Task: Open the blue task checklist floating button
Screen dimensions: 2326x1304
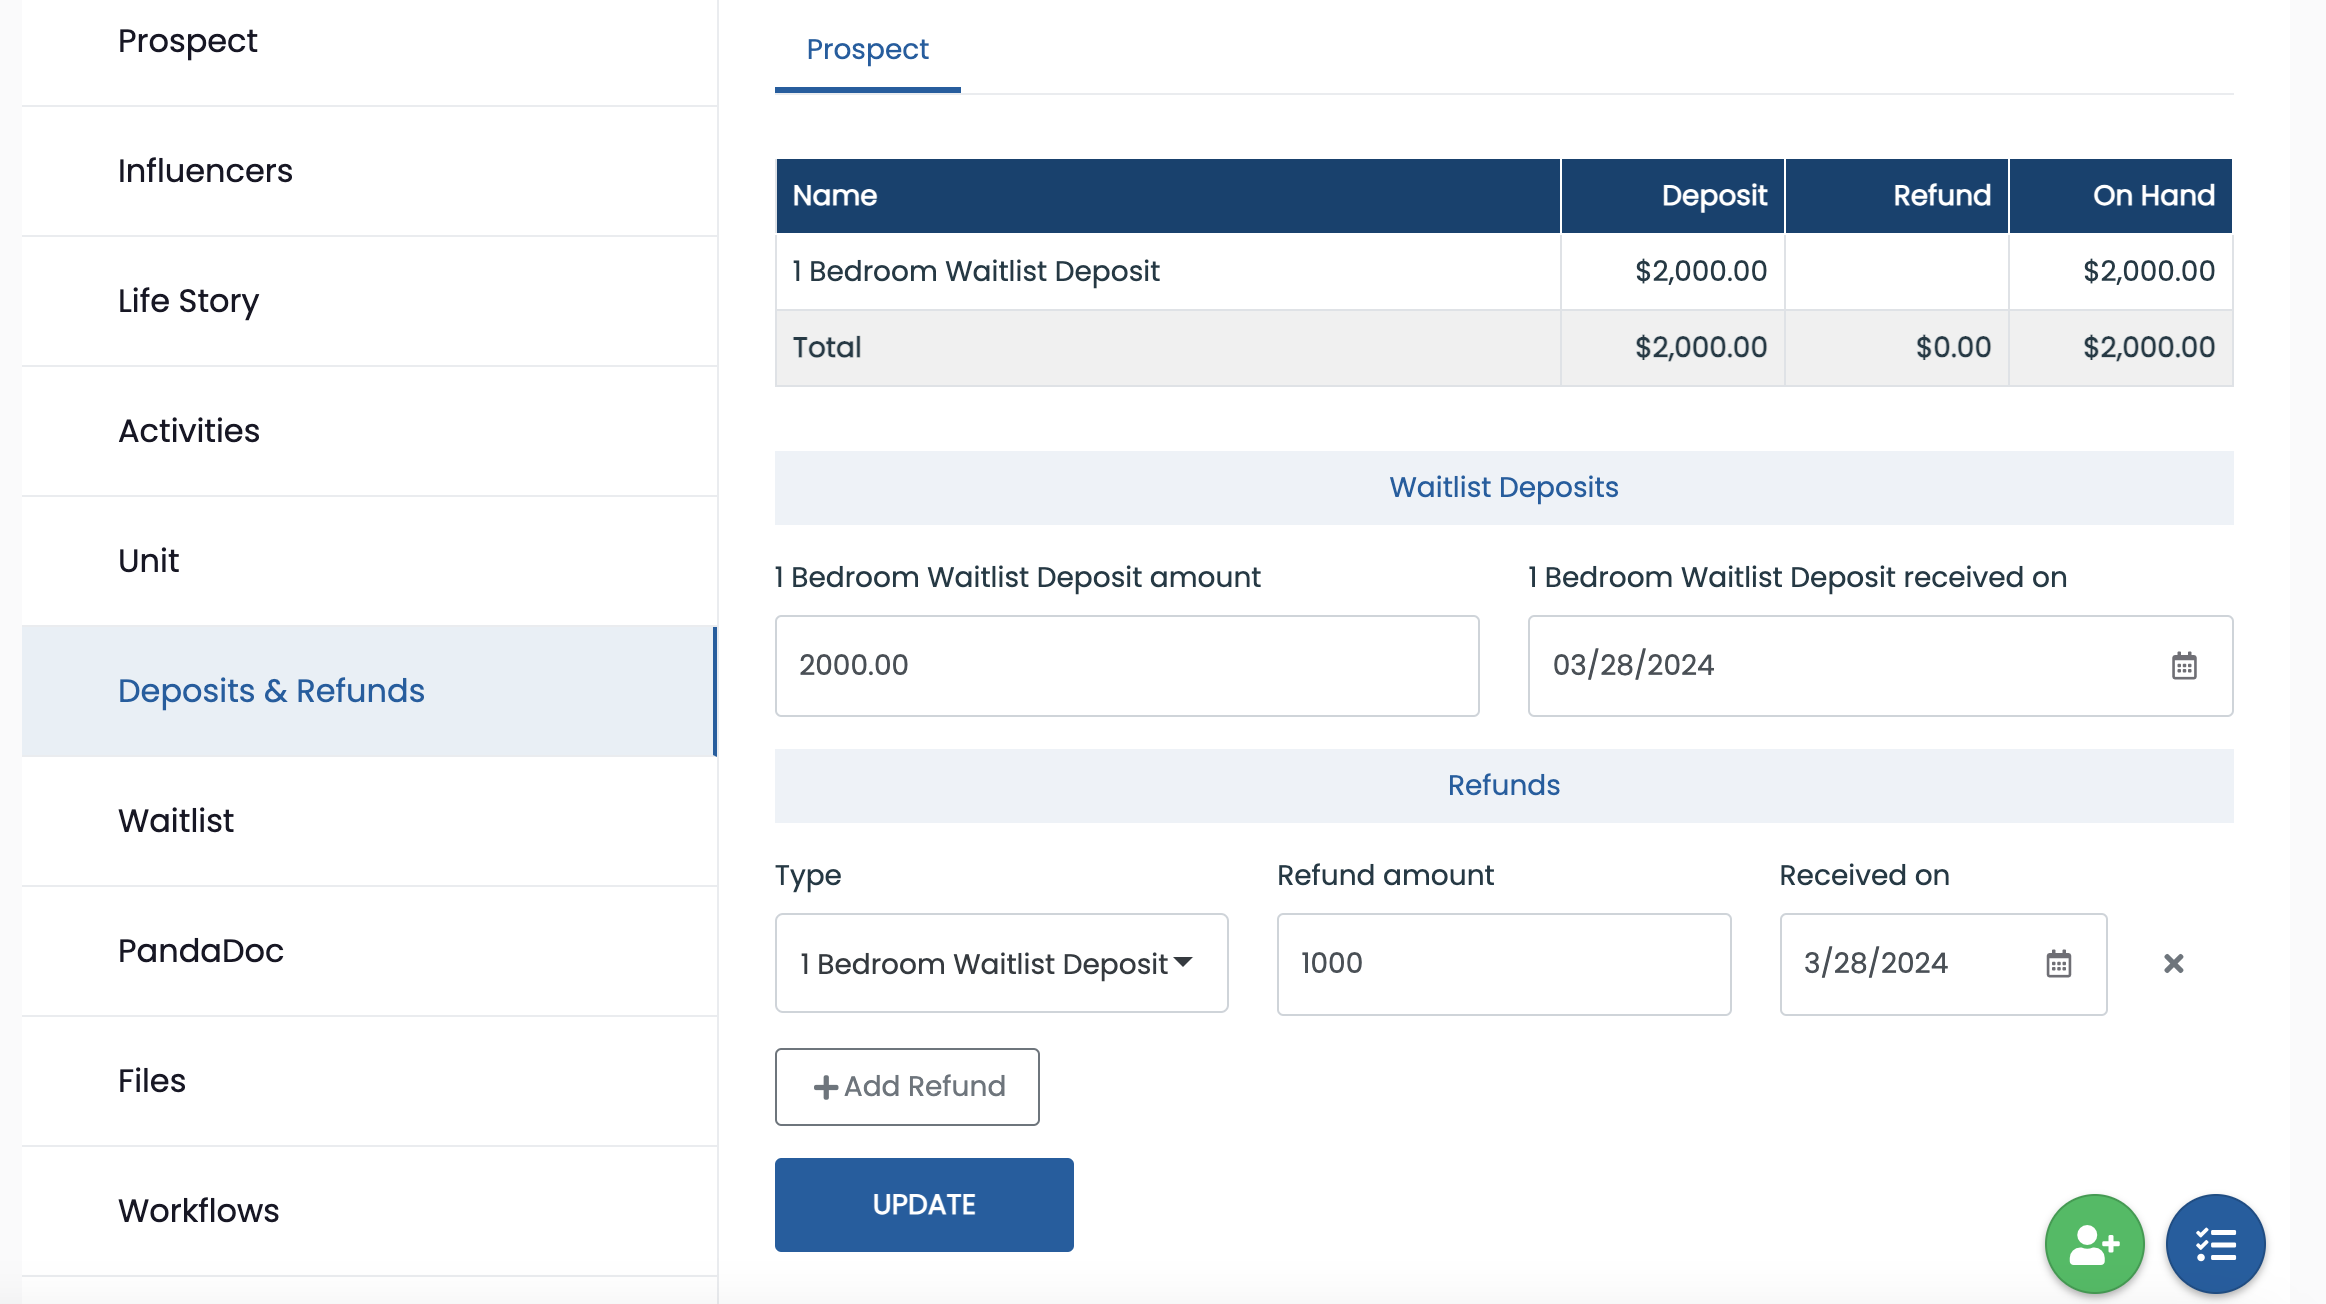Action: coord(2215,1244)
